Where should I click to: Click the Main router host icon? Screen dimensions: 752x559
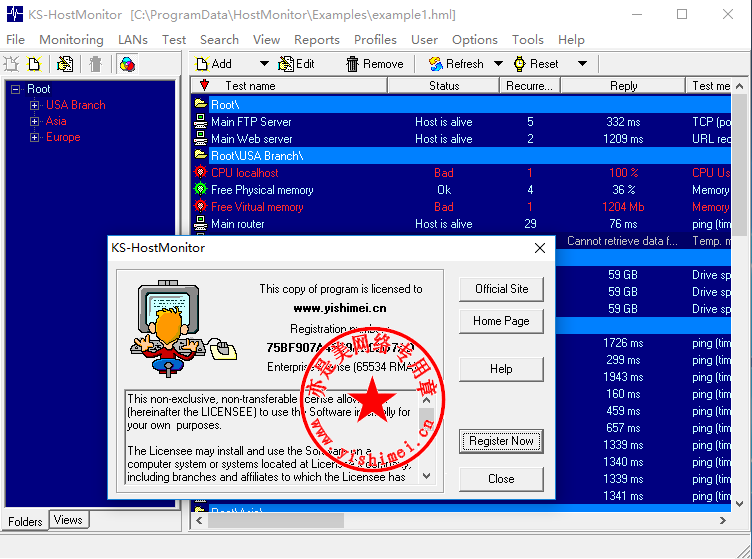(200, 223)
